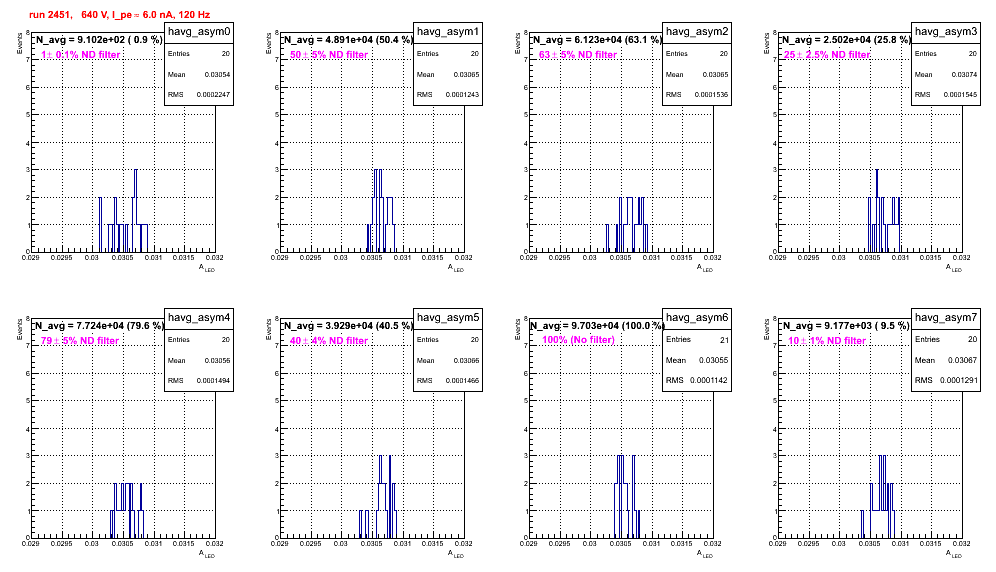Select the 1± 0.1% ND filter annotation

[81, 55]
